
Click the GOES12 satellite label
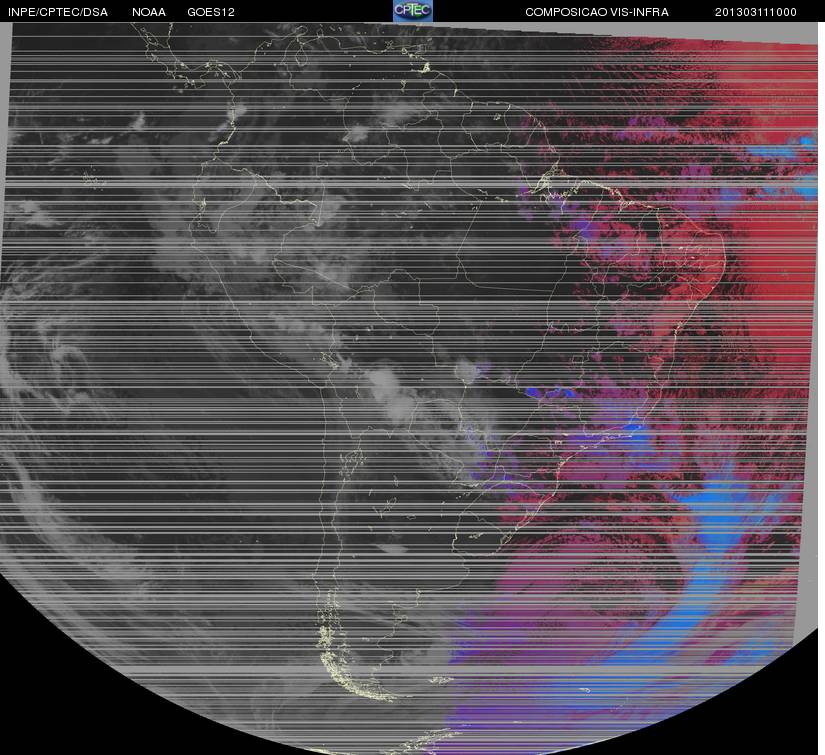click(211, 12)
